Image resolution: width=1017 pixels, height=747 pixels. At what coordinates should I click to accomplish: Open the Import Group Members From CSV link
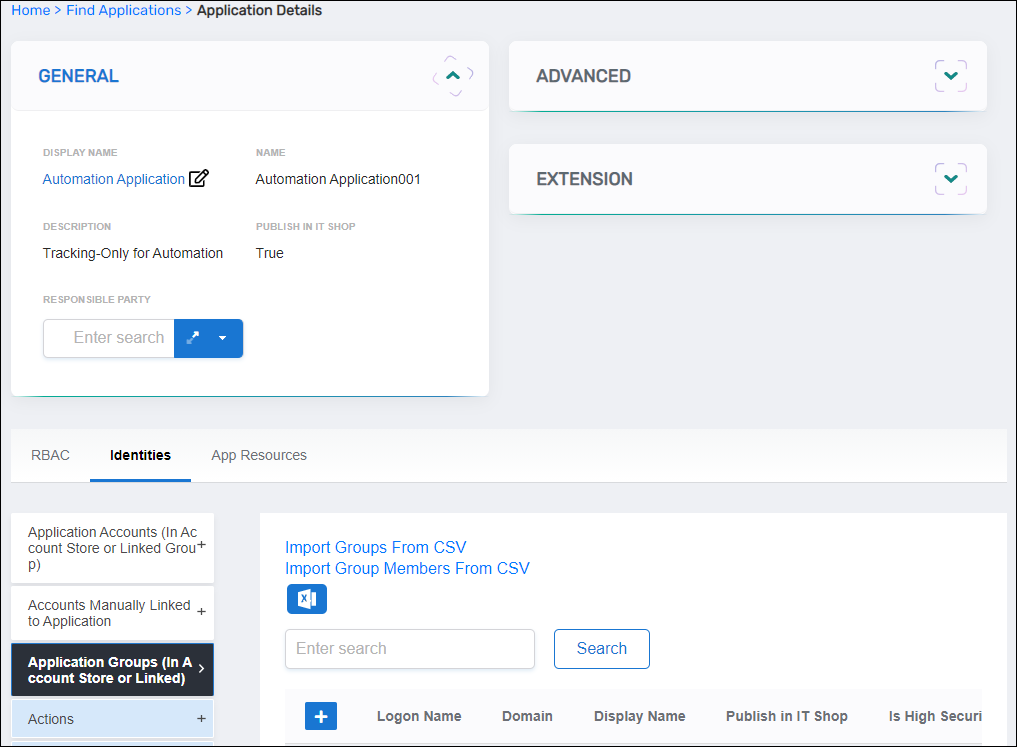(x=408, y=568)
